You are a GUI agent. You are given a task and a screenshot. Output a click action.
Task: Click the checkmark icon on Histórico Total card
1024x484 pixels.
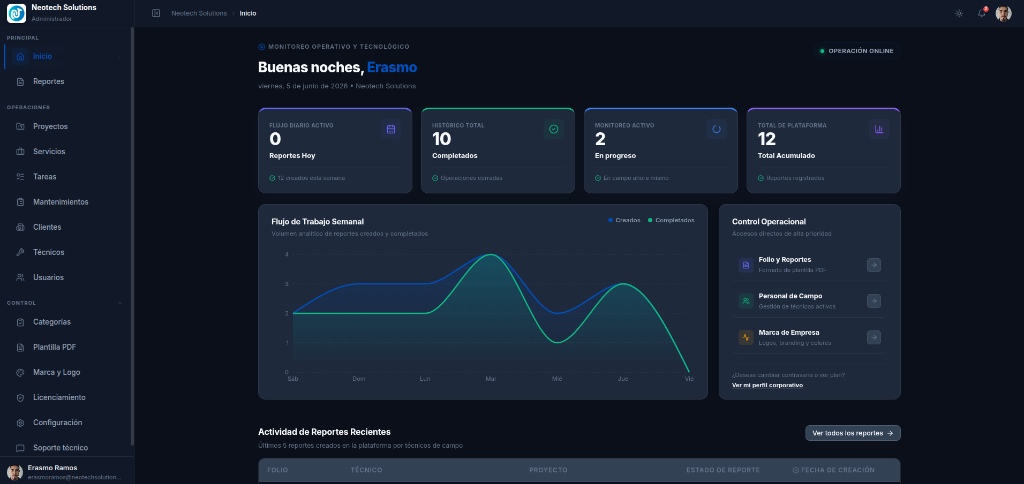554,129
